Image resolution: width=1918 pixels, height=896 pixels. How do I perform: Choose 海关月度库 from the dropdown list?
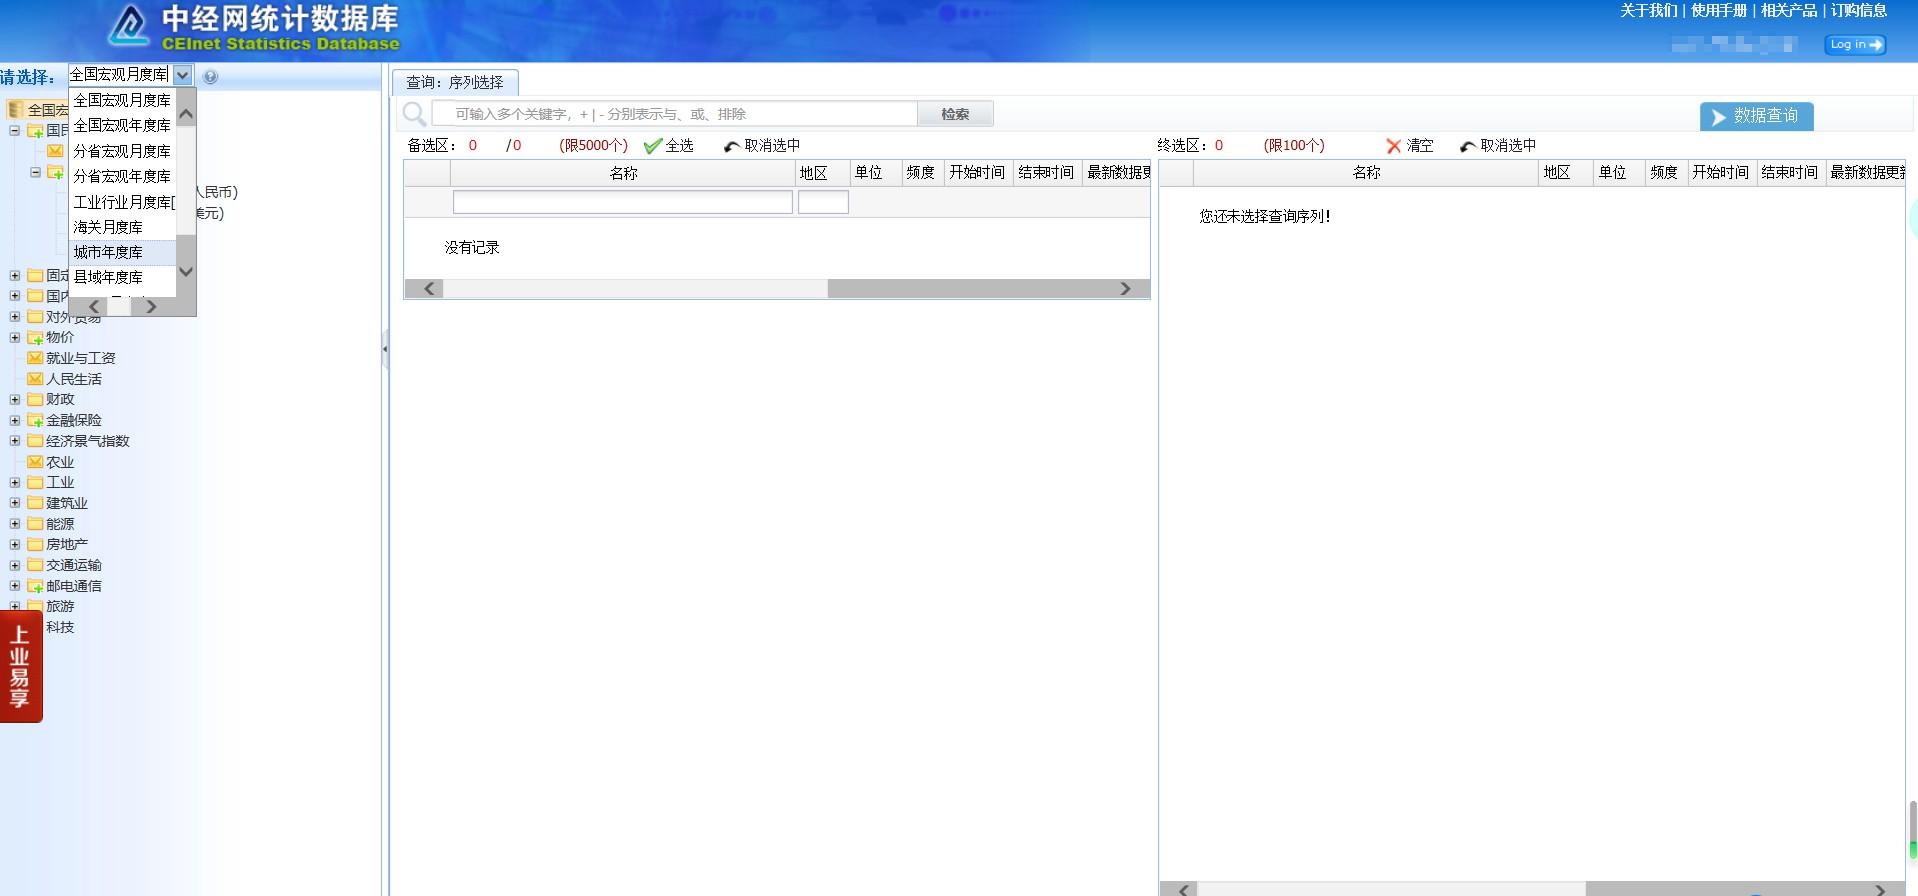click(108, 227)
